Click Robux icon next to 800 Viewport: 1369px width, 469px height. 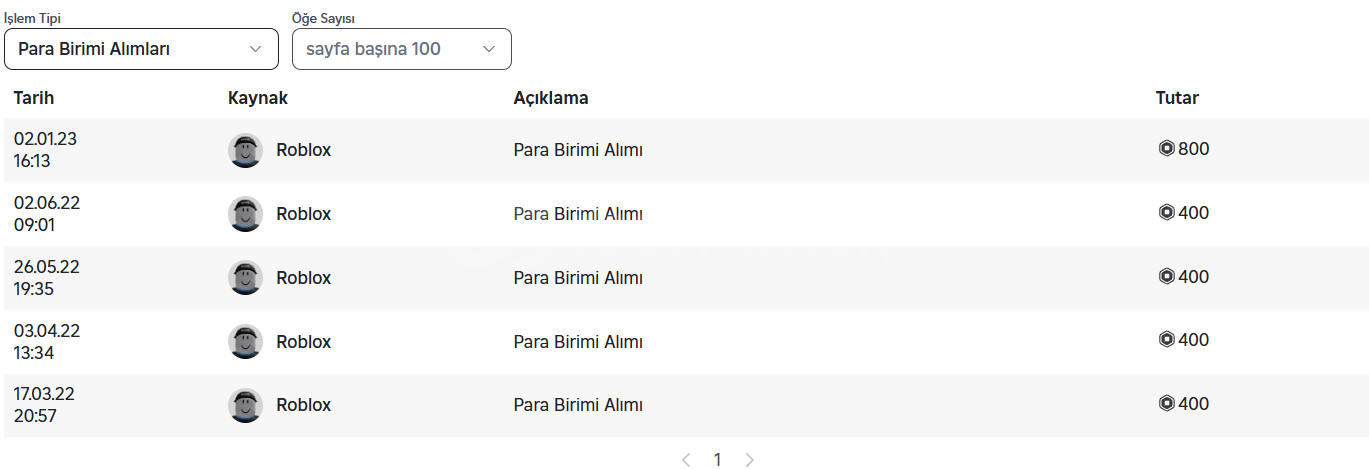1166,149
